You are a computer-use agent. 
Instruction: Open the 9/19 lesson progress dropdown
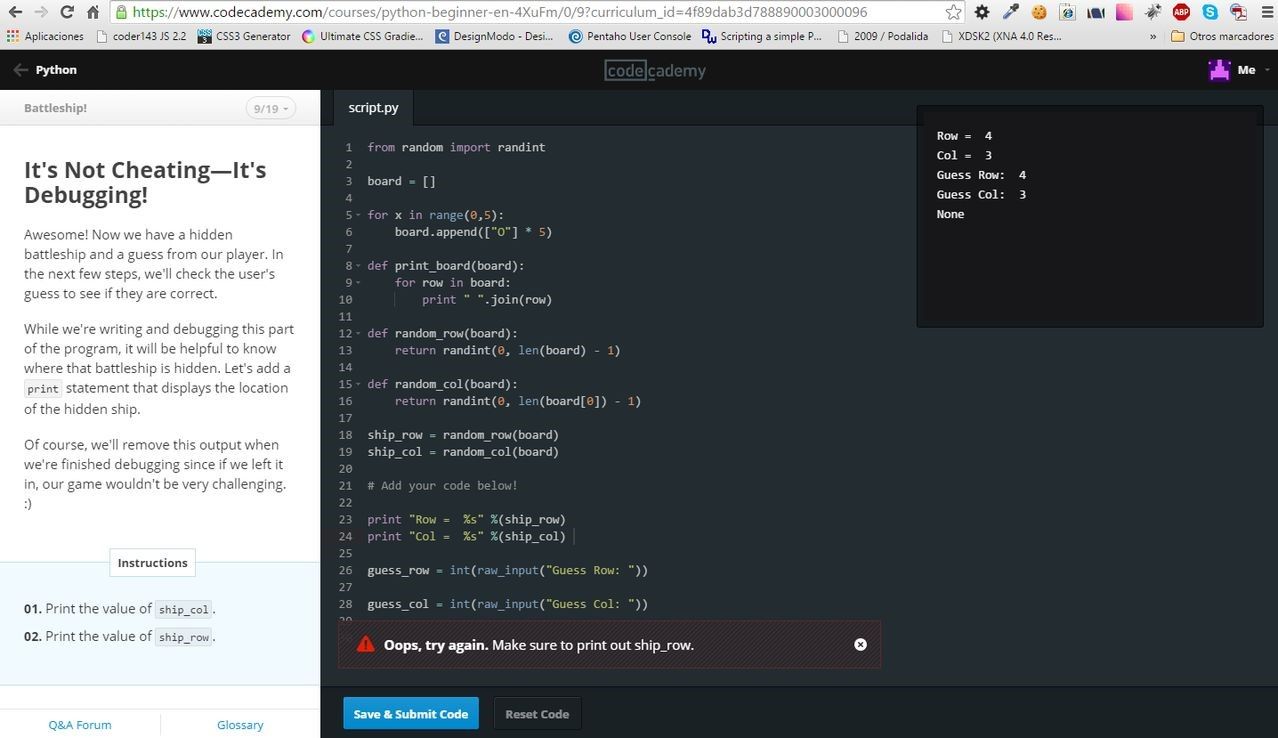coord(269,108)
